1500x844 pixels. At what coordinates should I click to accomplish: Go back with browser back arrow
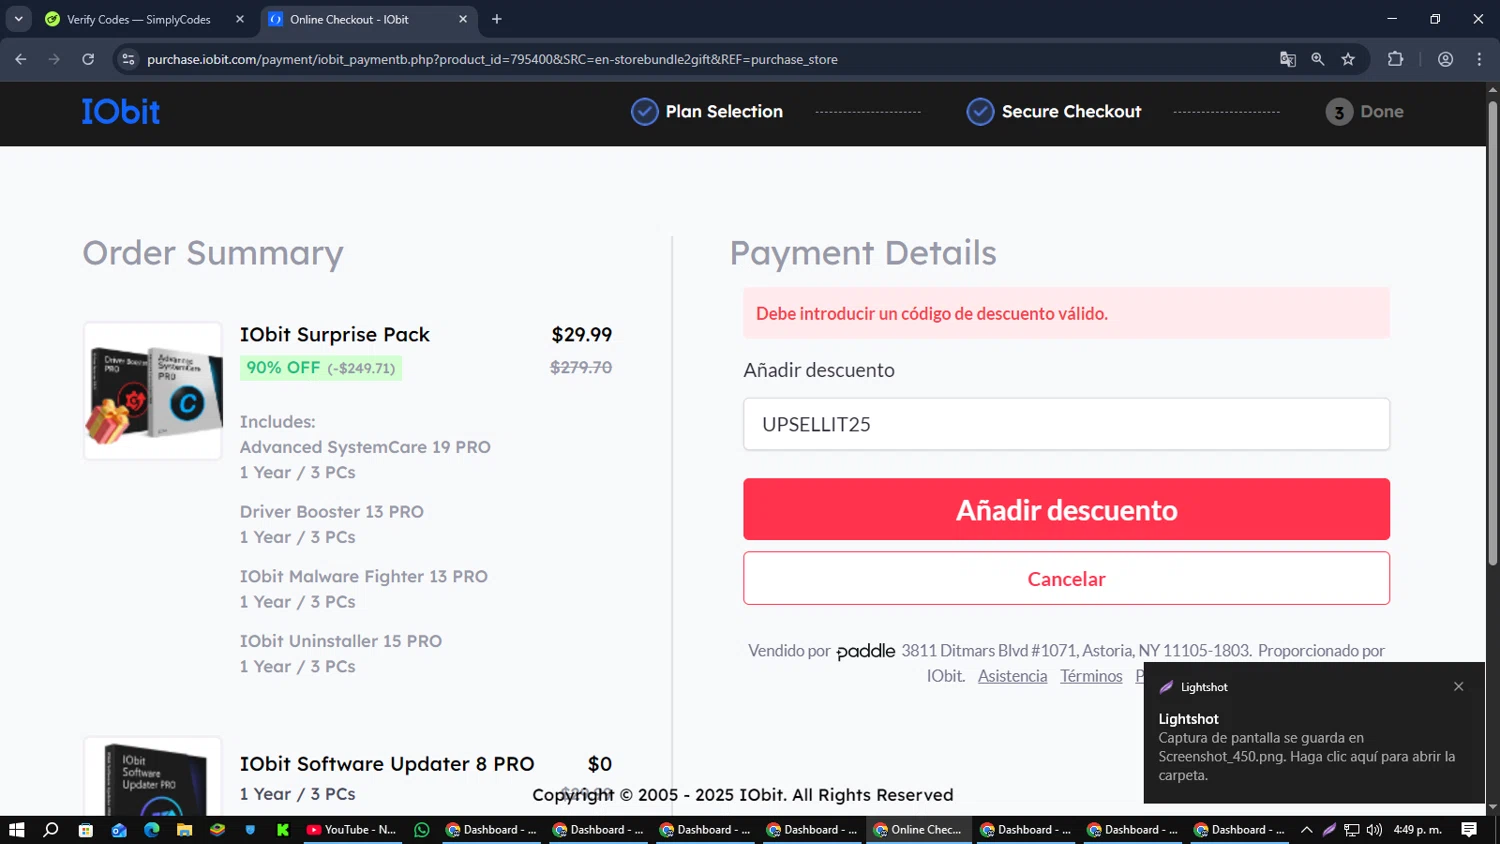pos(21,59)
